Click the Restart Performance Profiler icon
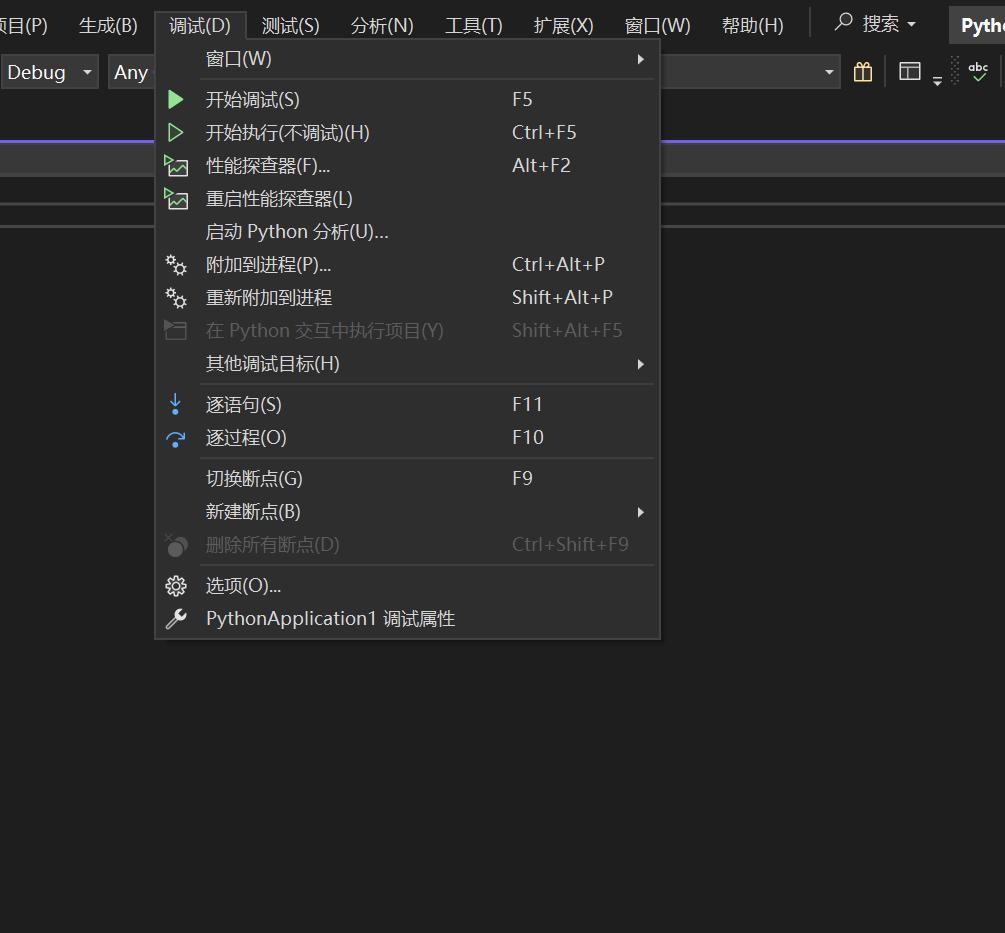 pyautogui.click(x=176, y=198)
